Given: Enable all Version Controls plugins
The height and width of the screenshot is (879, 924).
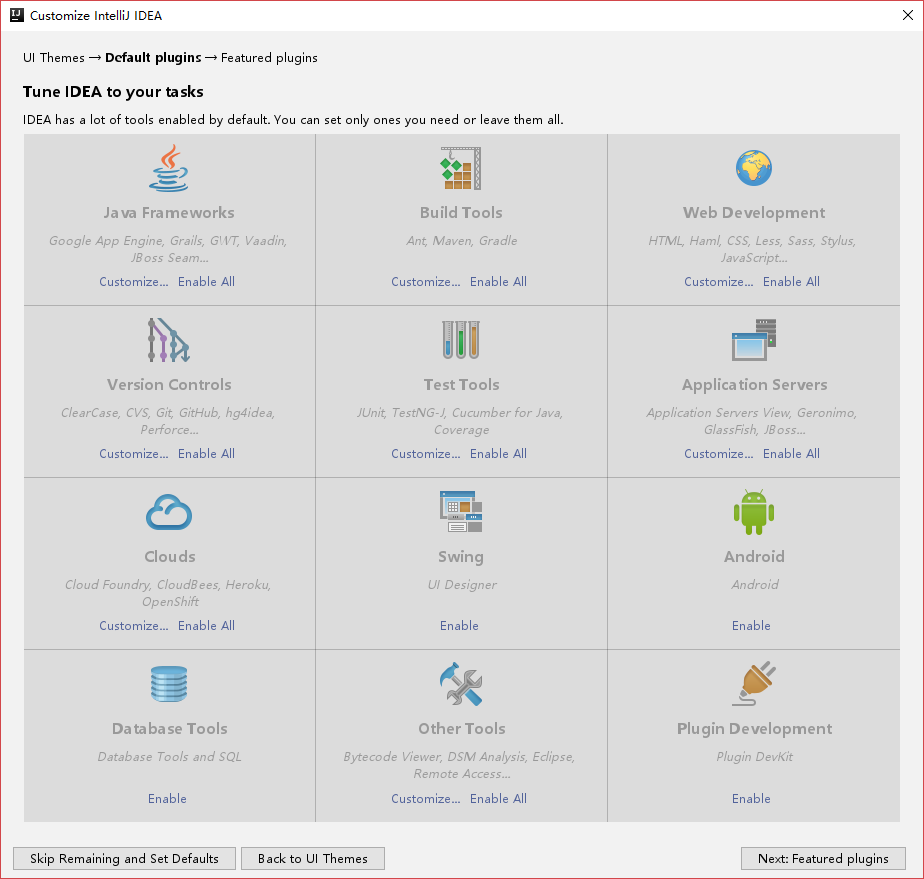Looking at the screenshot, I should point(206,454).
